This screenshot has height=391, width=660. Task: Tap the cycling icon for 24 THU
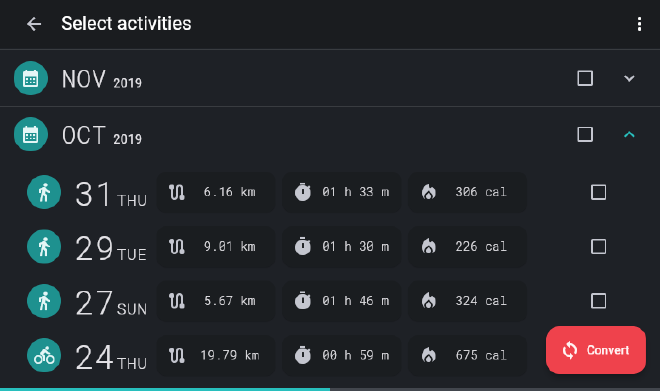click(x=44, y=356)
